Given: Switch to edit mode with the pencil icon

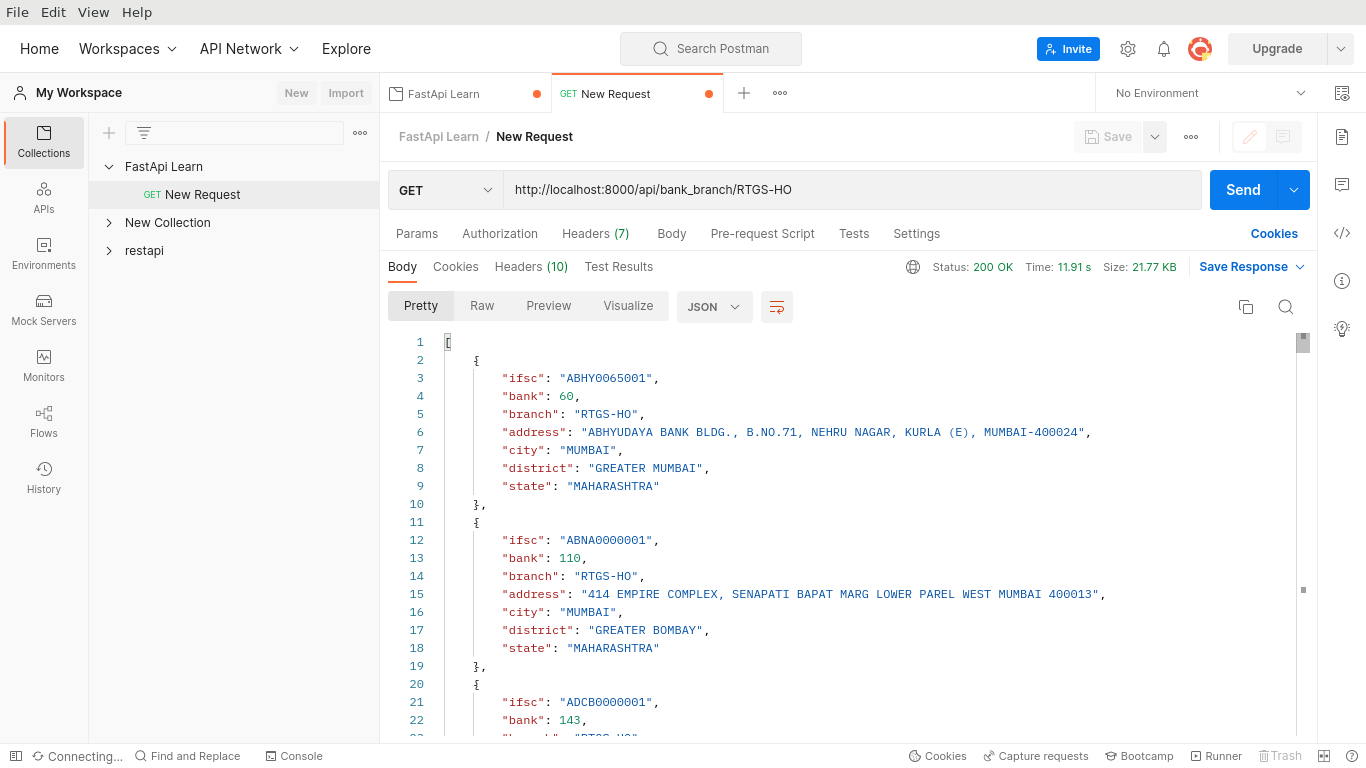Looking at the screenshot, I should click(1250, 137).
